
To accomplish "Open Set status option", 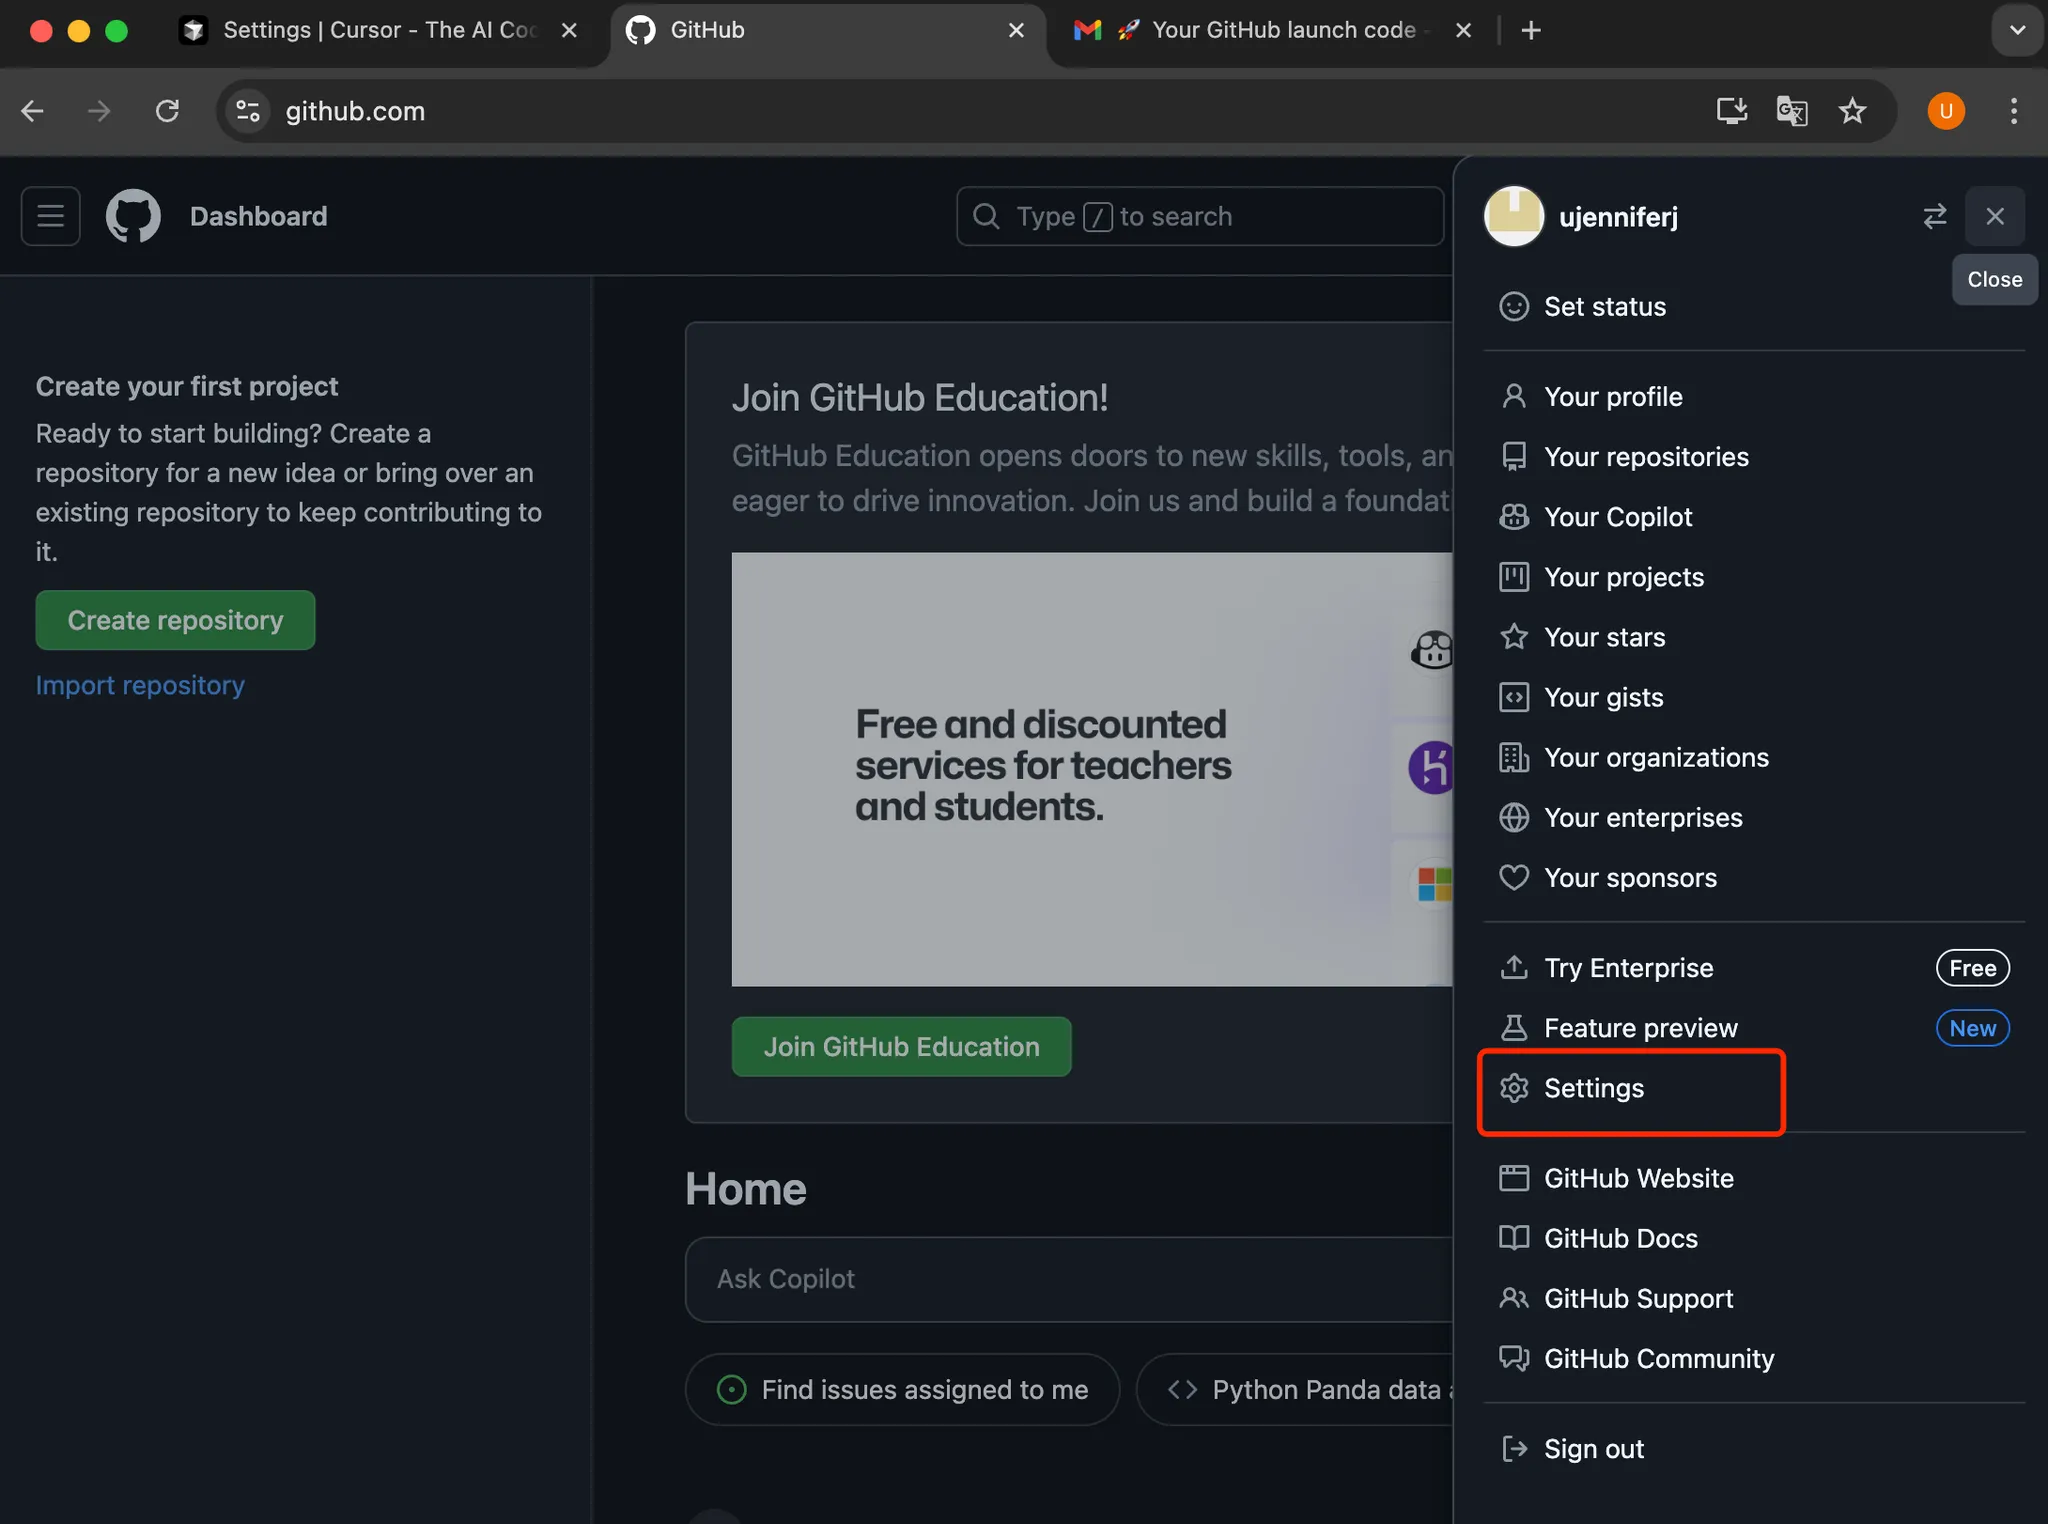I will 1754,306.
